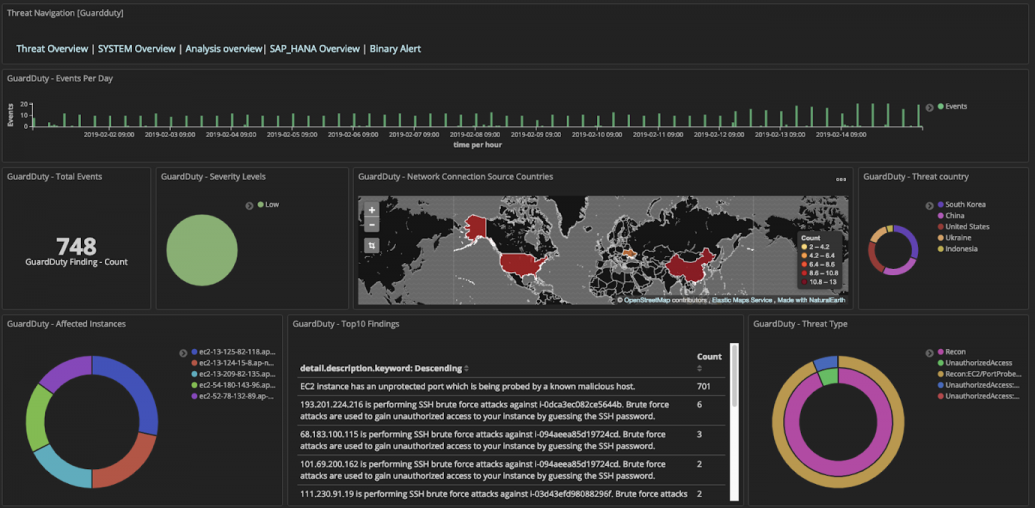Image resolution: width=1035 pixels, height=508 pixels.
Task: Select the Recon legend entry
Action: 952,352
